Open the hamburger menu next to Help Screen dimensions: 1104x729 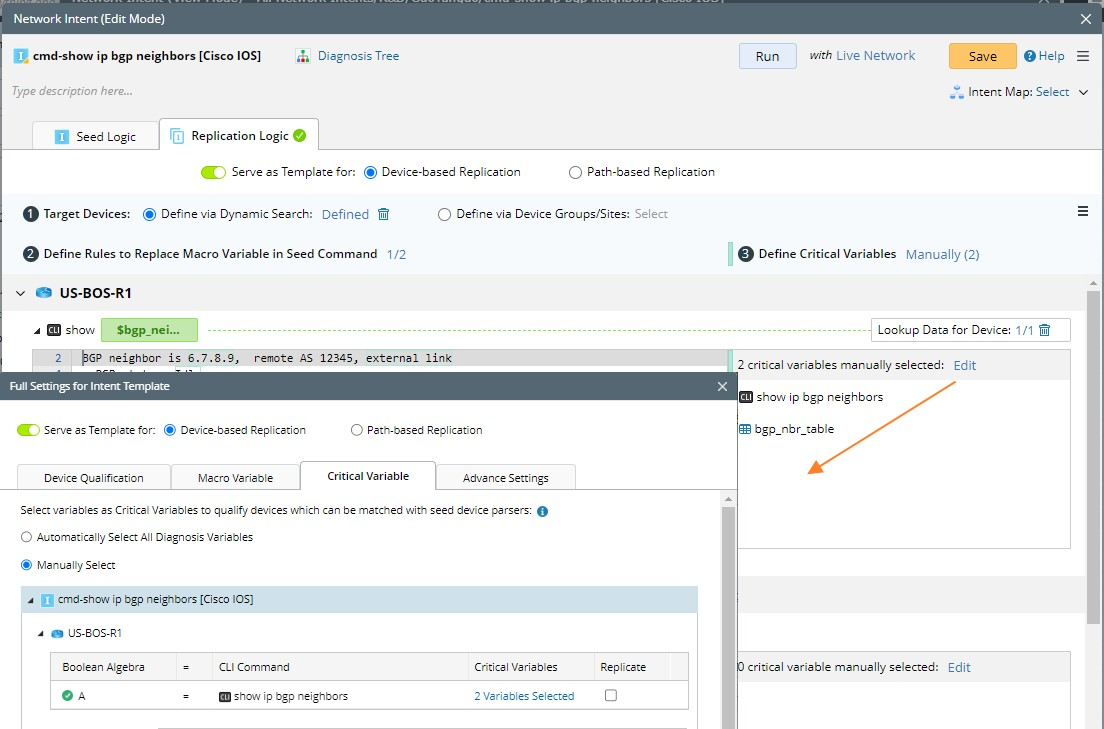coord(1083,56)
